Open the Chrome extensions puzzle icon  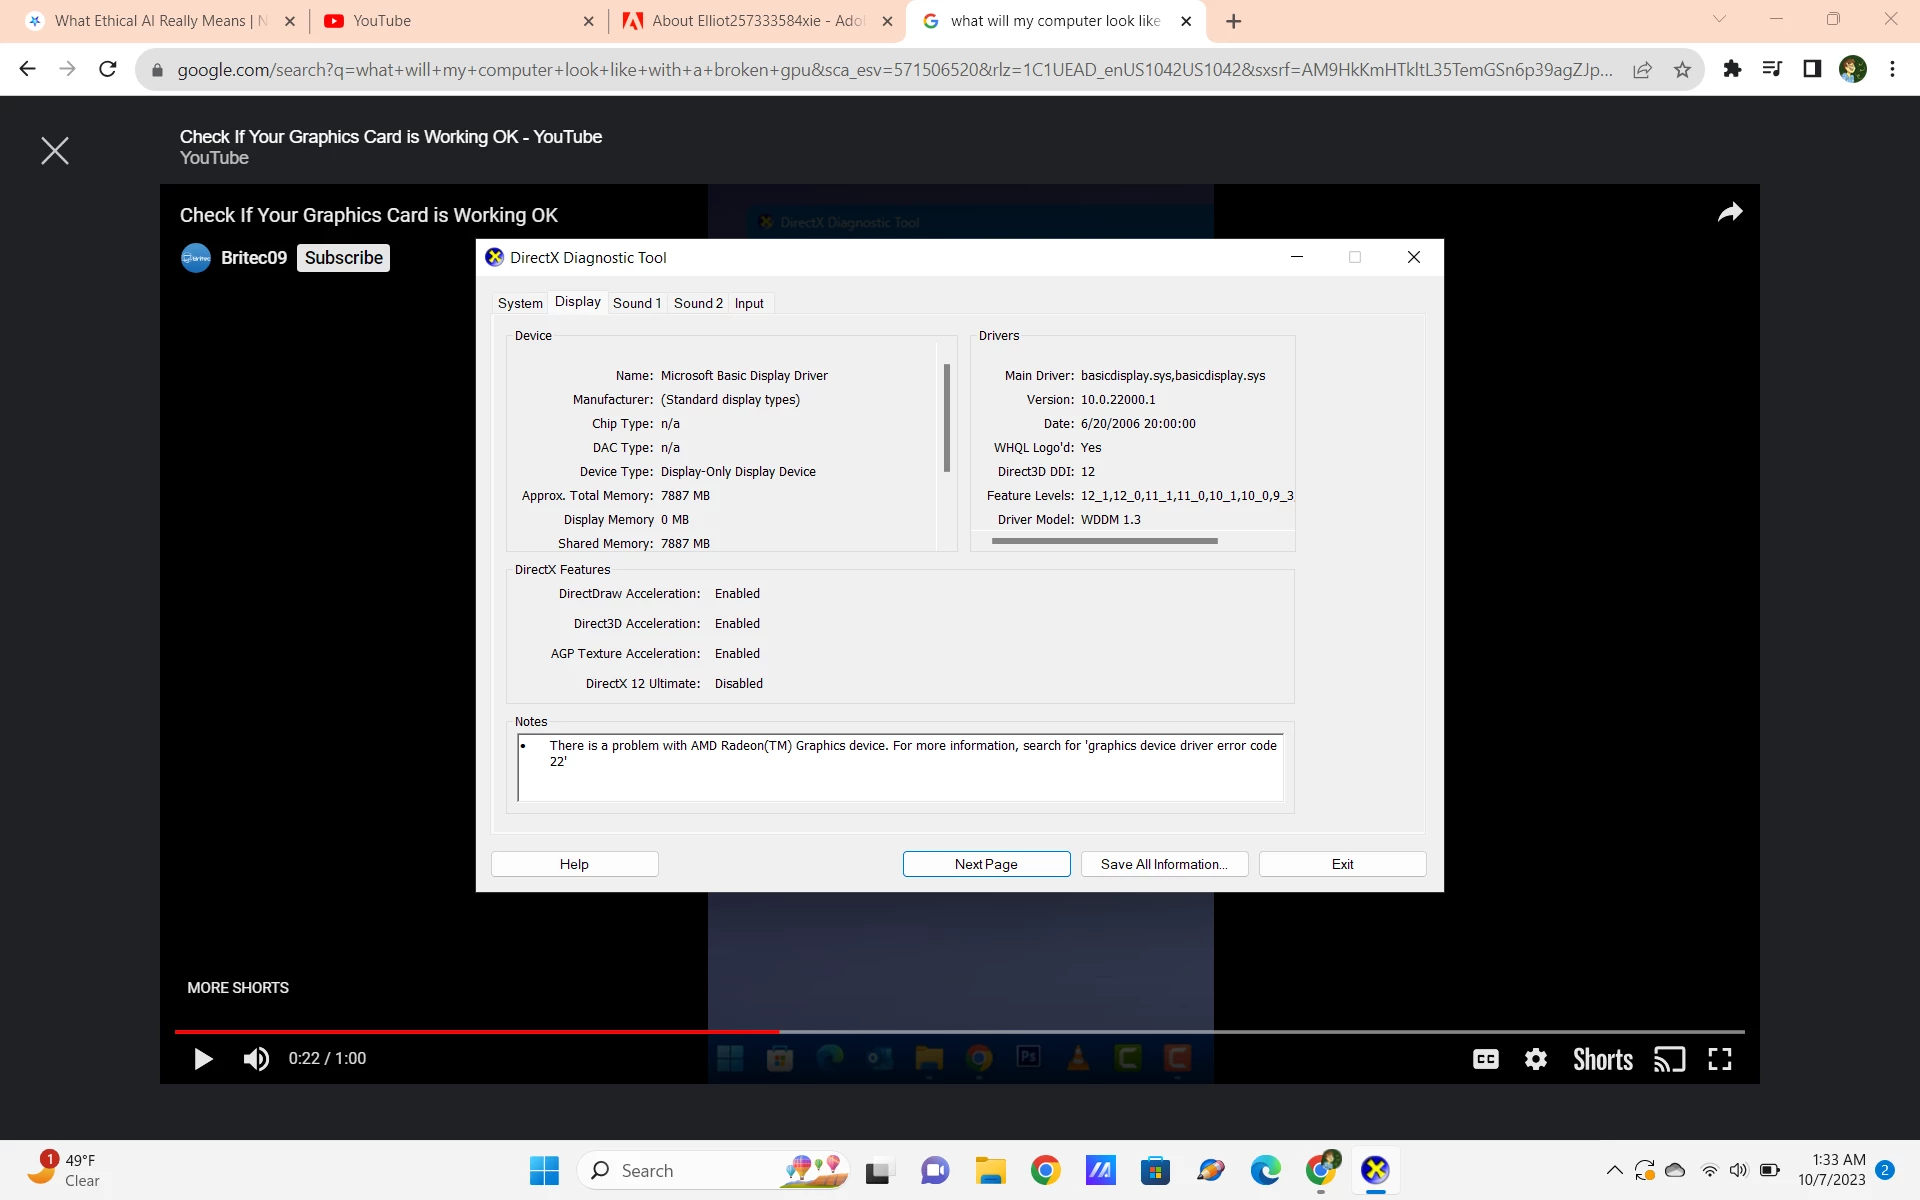pyautogui.click(x=1732, y=69)
